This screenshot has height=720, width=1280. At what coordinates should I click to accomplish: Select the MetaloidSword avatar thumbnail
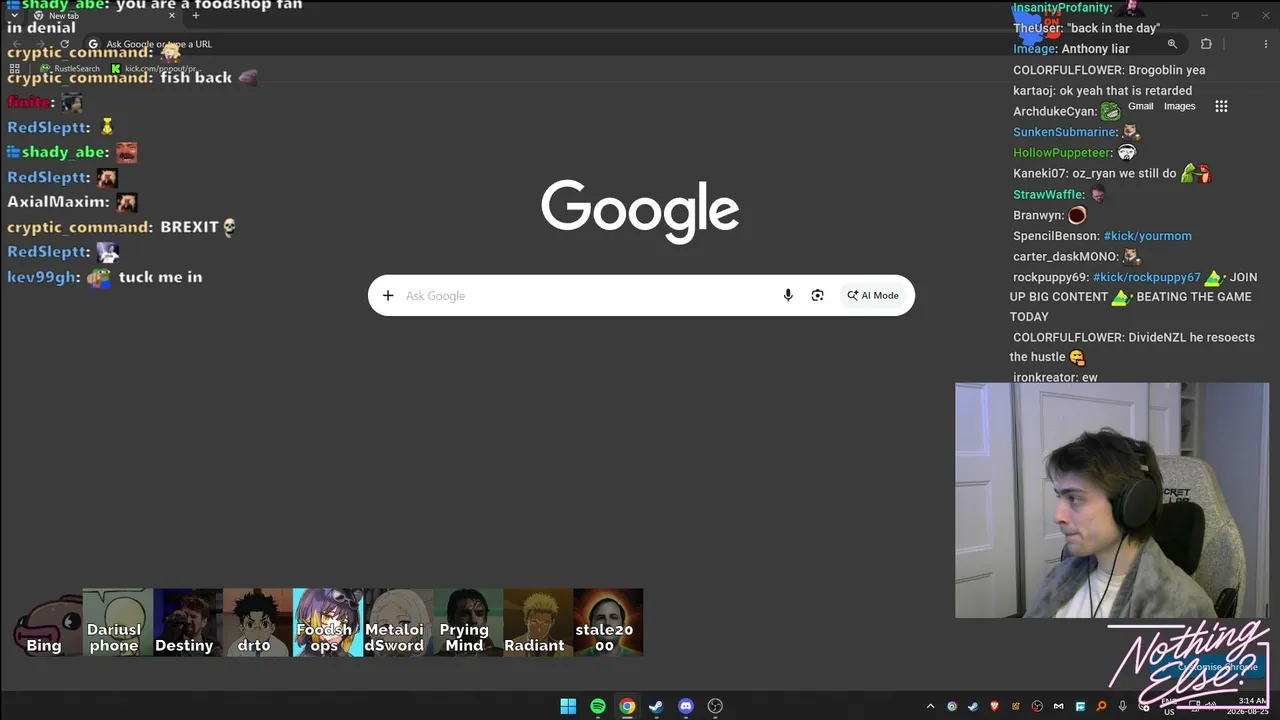397,622
